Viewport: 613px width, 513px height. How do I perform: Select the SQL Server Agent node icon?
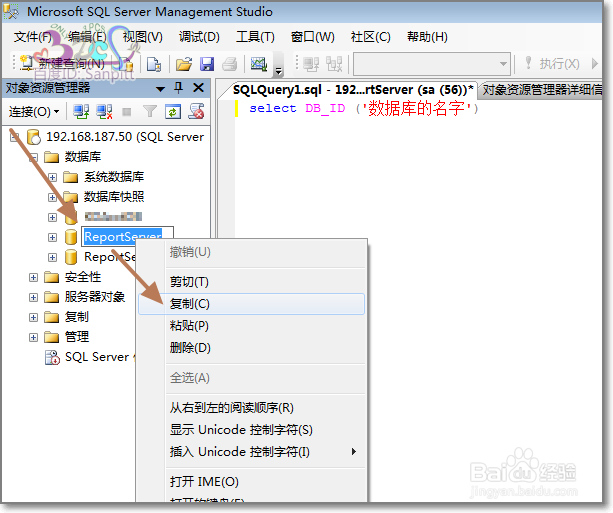pyautogui.click(x=52, y=357)
